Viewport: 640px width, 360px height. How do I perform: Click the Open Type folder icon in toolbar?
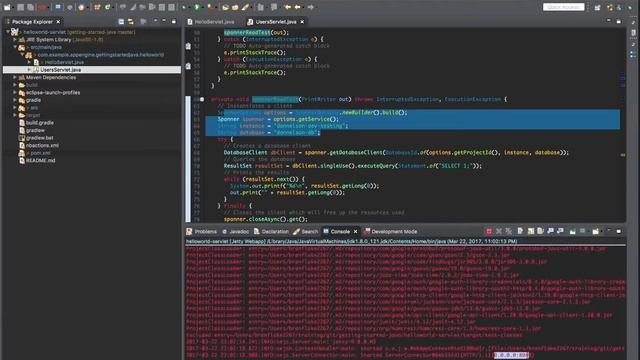pyautogui.click(x=225, y=7)
